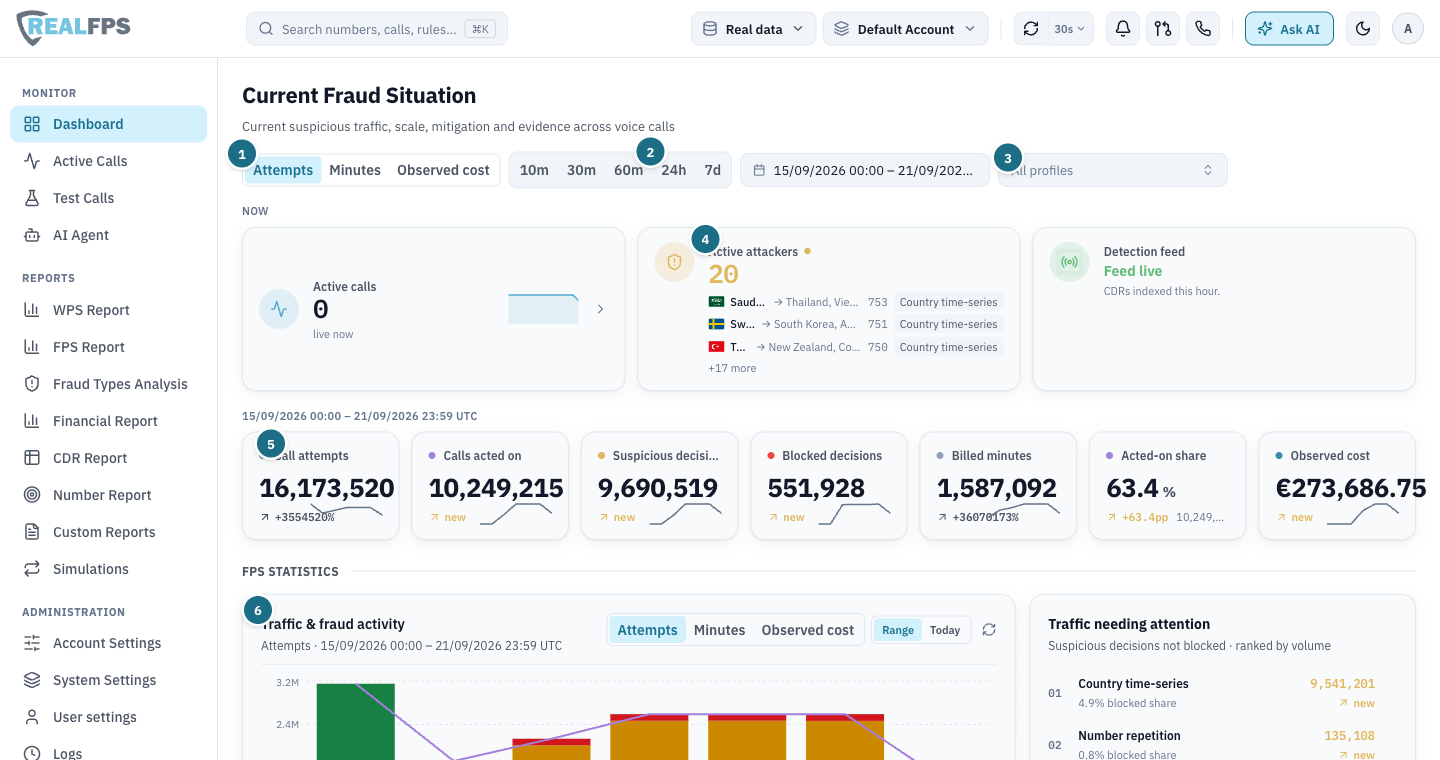The width and height of the screenshot is (1440, 760).
Task: Click Account Settings sliders icon in sidebar
Action: coord(32,643)
